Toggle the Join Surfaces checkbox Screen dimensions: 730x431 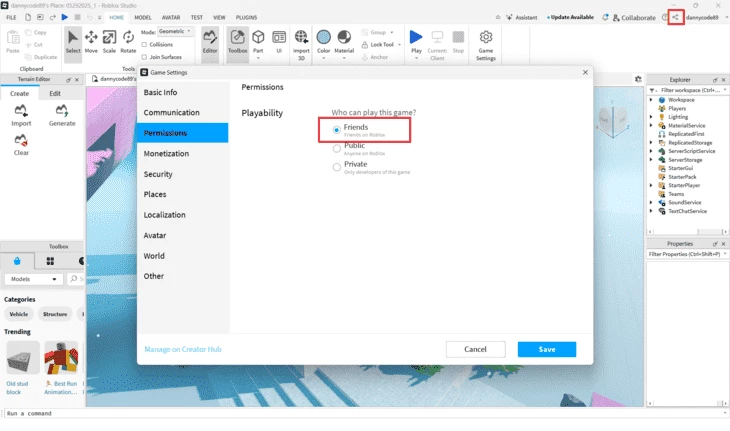[x=144, y=57]
